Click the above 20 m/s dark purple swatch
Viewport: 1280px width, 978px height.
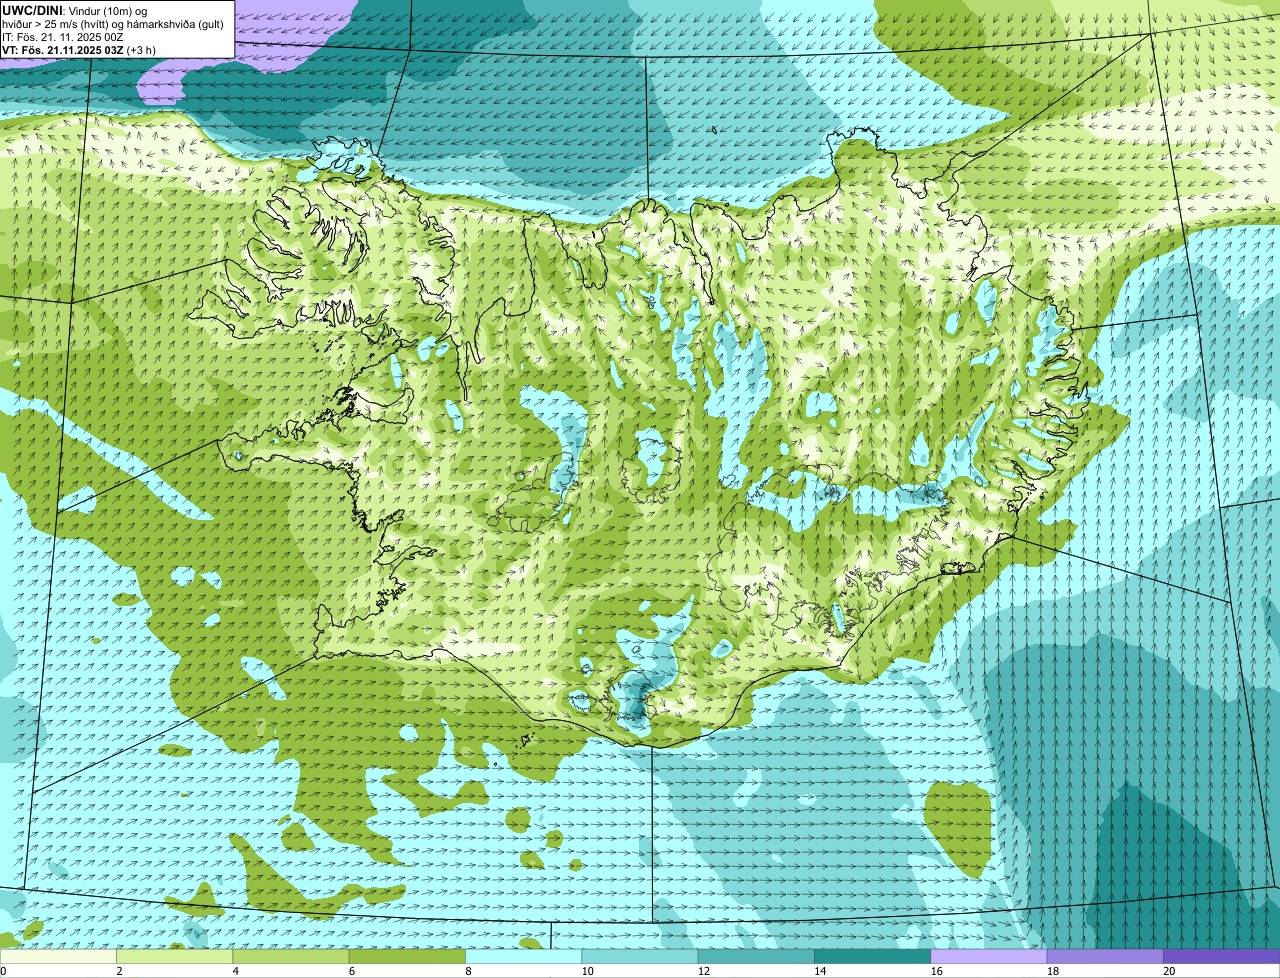(1221, 956)
